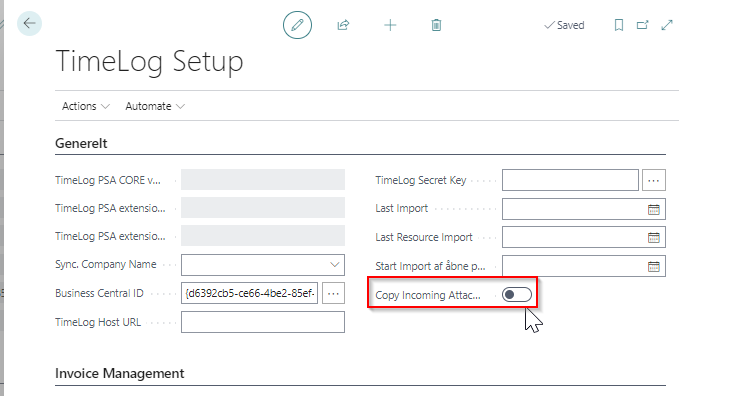Click the TimeLog Setup page title
Viewport: 730px width, 396px height.
tap(149, 61)
